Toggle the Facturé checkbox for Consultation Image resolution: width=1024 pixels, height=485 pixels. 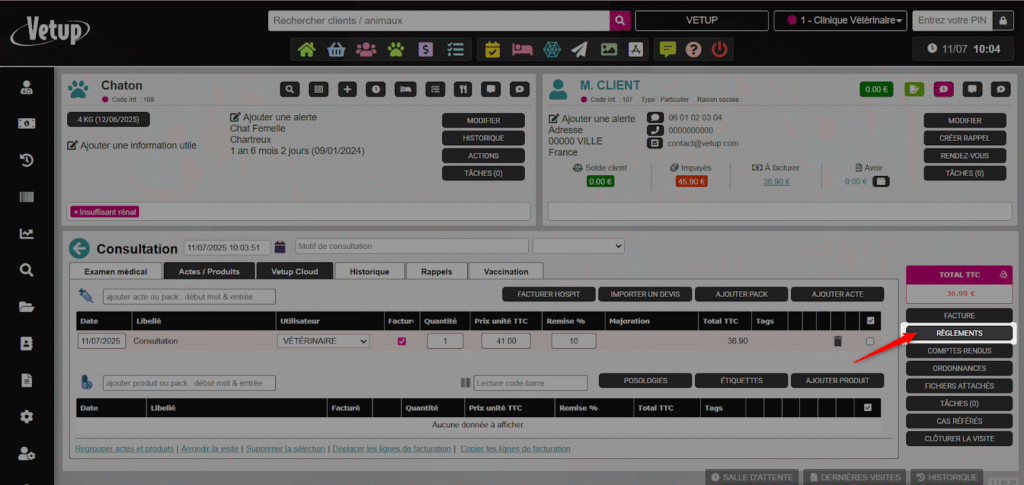[x=402, y=342]
